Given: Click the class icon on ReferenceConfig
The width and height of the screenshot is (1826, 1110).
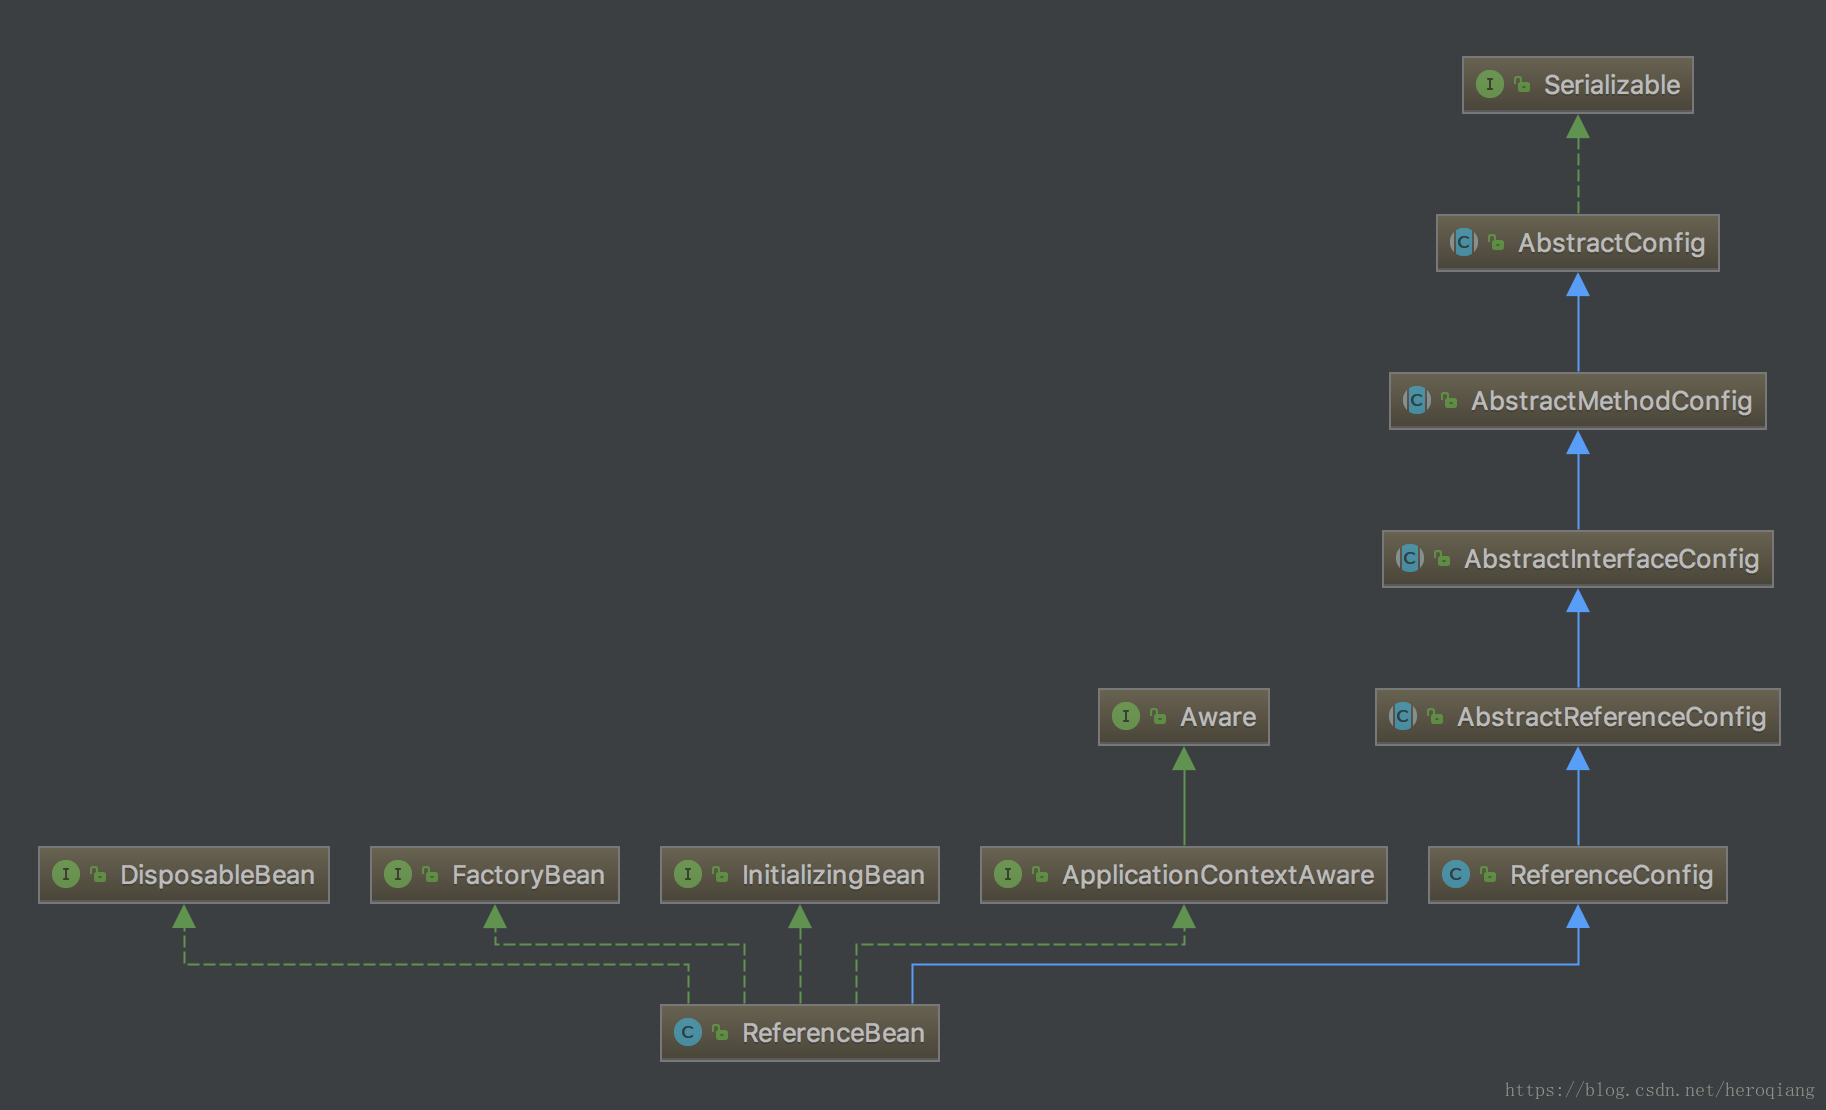Looking at the screenshot, I should point(1455,874).
